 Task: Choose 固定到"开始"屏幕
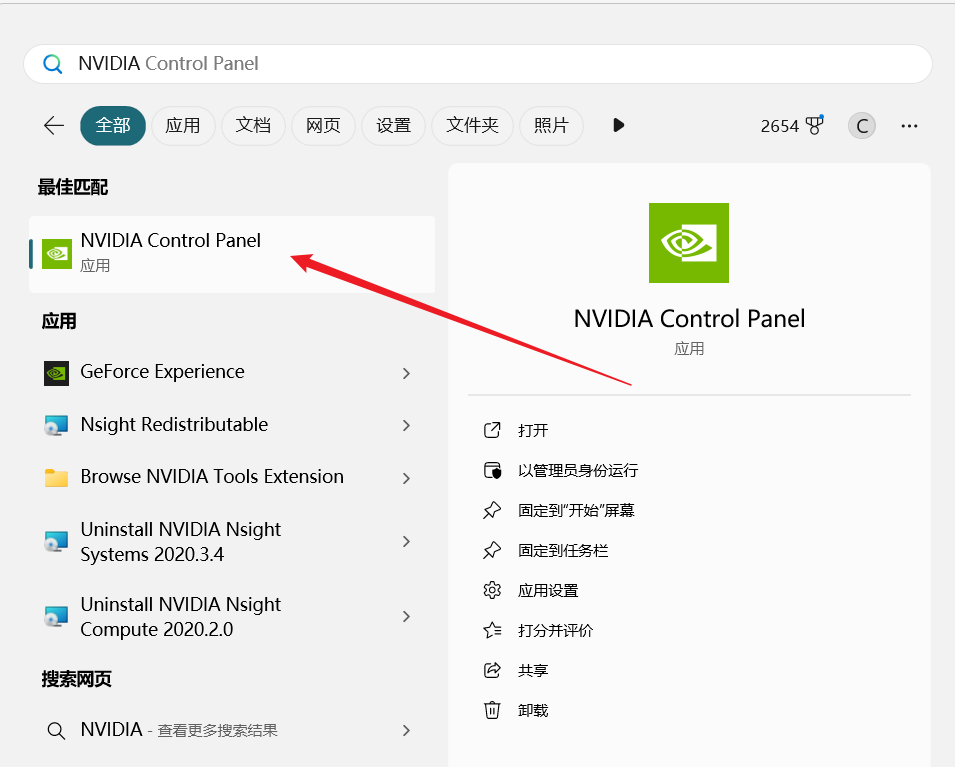point(576,511)
